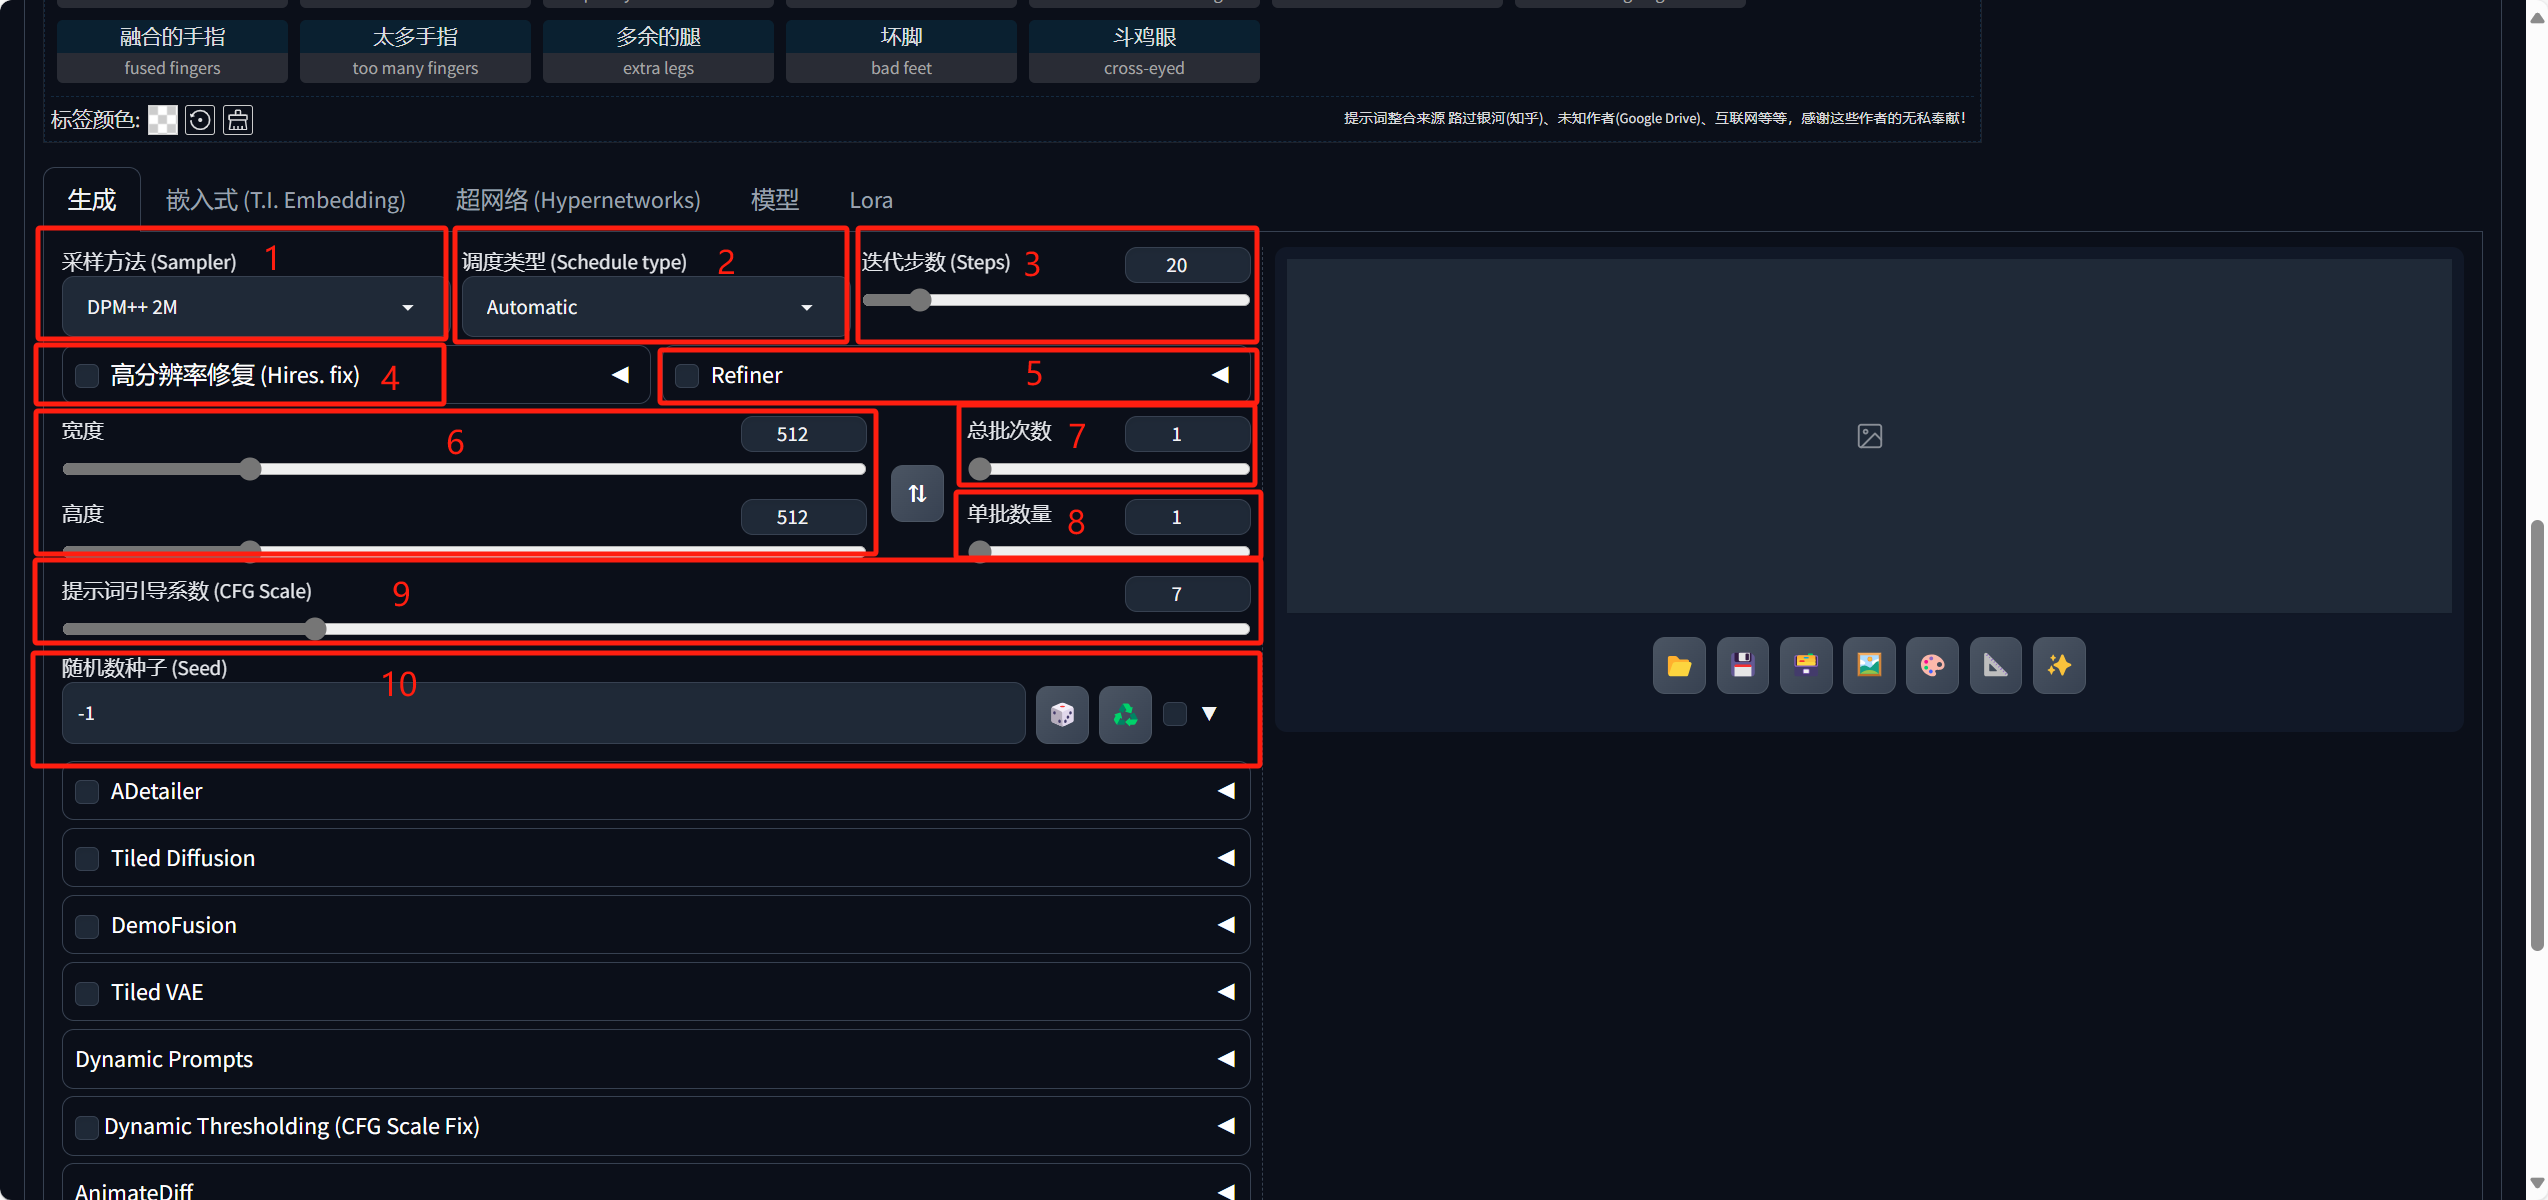Screen dimensions: 2548x1200
Task: Click the paint palette inpaint icon
Action: pos(1931,665)
